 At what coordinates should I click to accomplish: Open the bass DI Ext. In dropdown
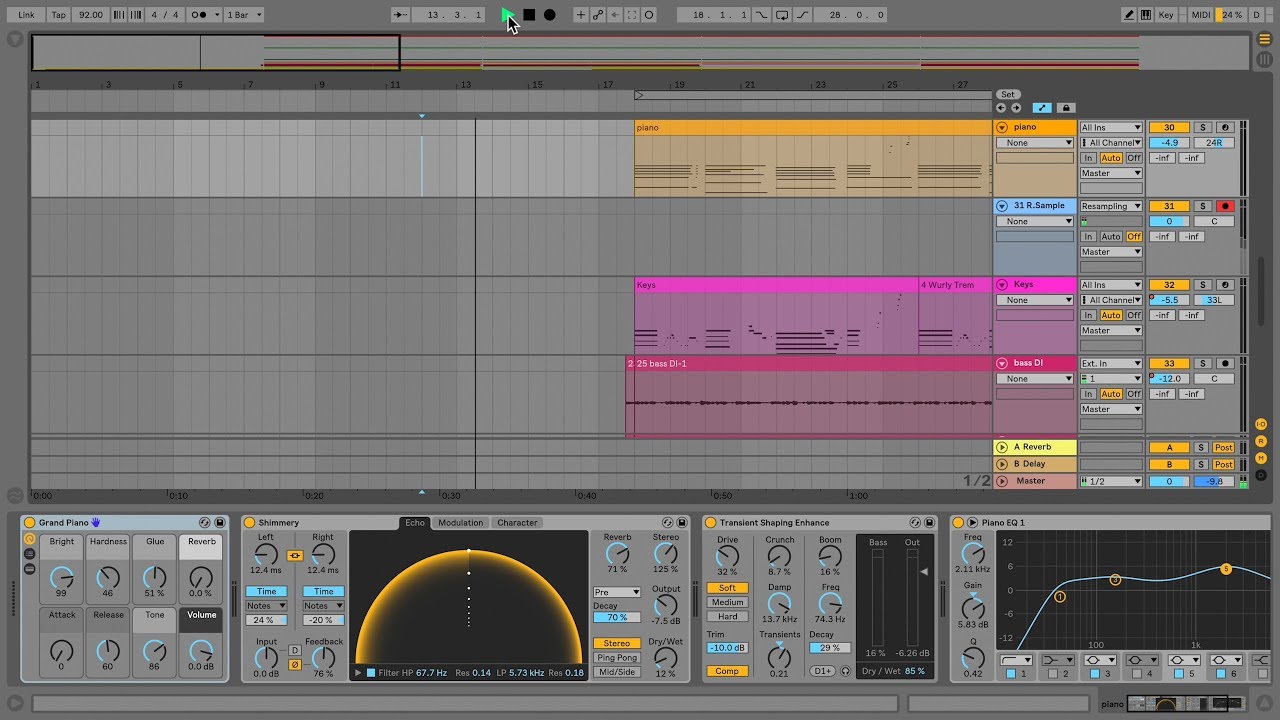pos(1110,364)
